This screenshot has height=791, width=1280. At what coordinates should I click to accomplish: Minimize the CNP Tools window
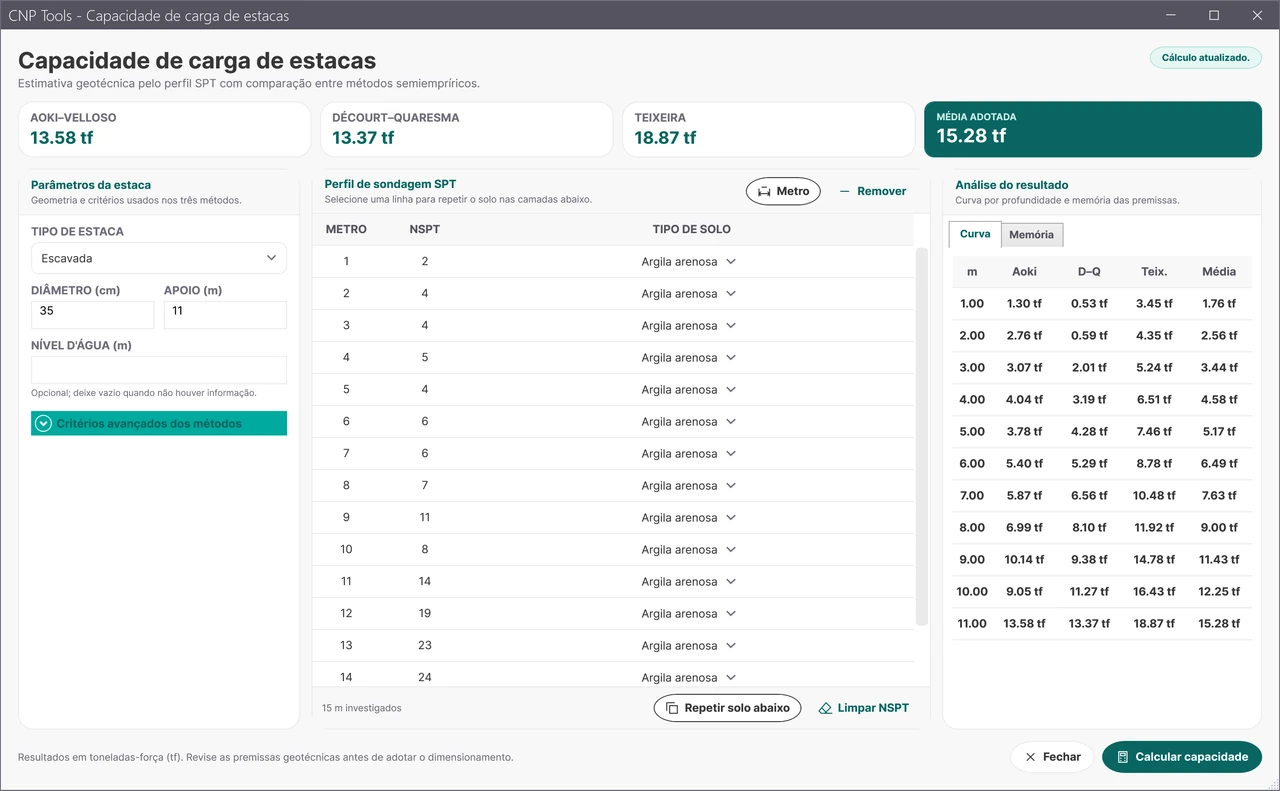click(x=1170, y=15)
